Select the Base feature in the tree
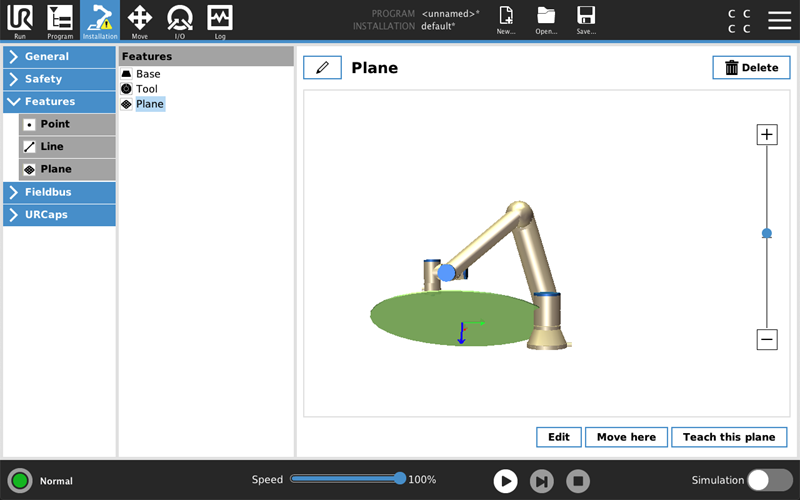 pos(147,74)
